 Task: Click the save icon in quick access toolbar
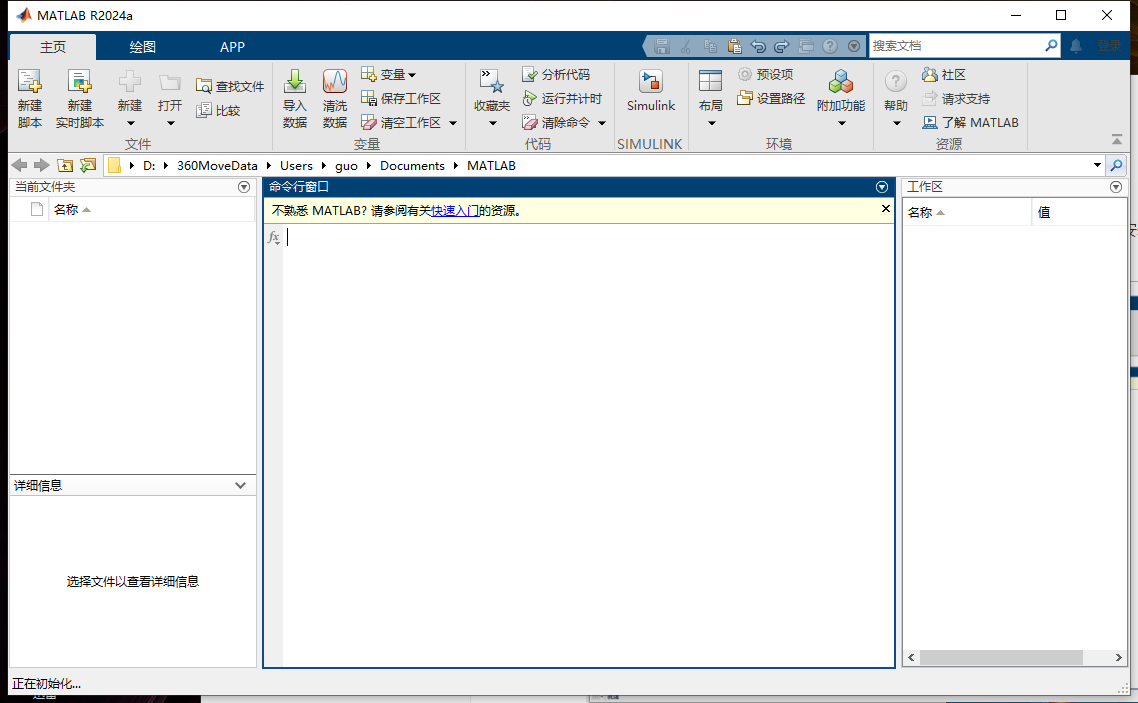tap(661, 46)
